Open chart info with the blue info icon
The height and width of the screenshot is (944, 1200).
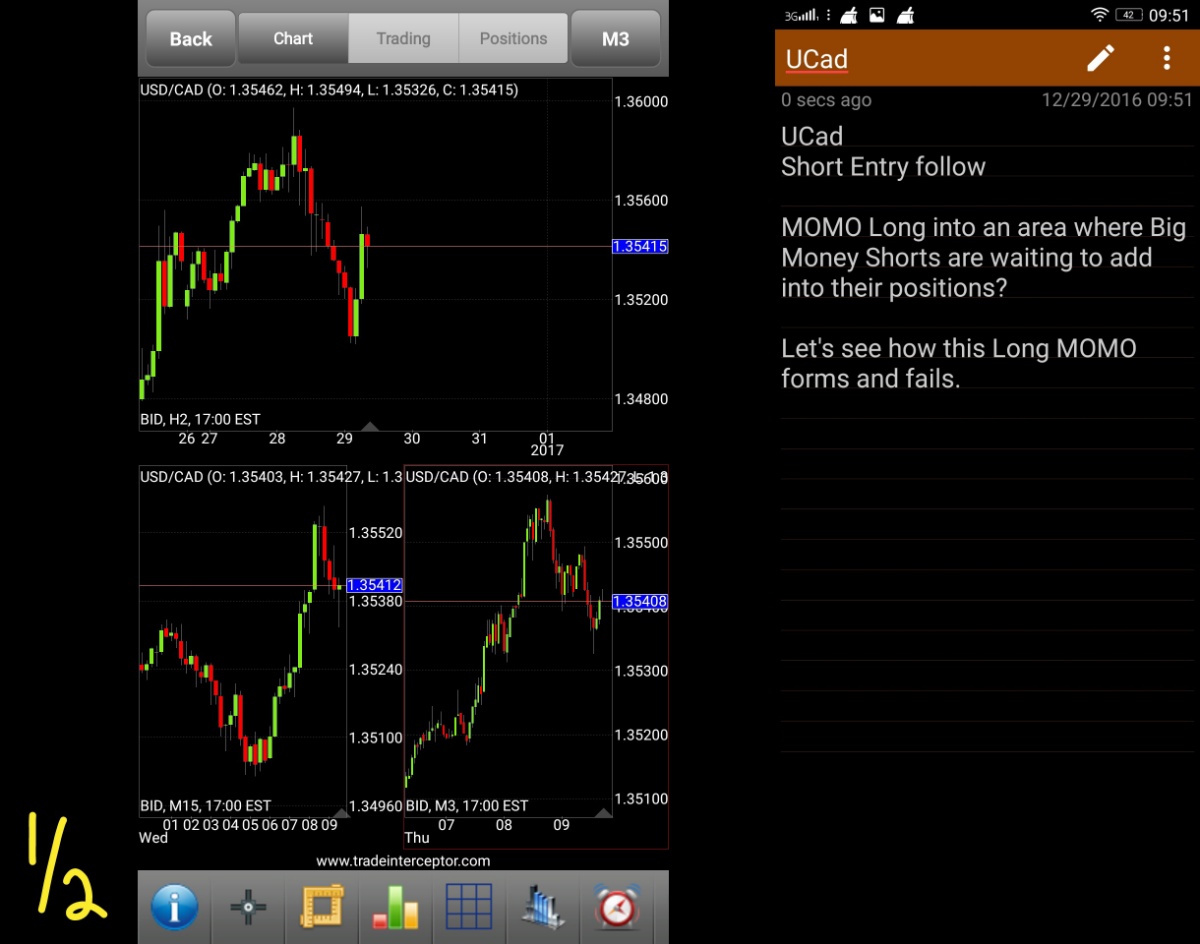coord(174,907)
